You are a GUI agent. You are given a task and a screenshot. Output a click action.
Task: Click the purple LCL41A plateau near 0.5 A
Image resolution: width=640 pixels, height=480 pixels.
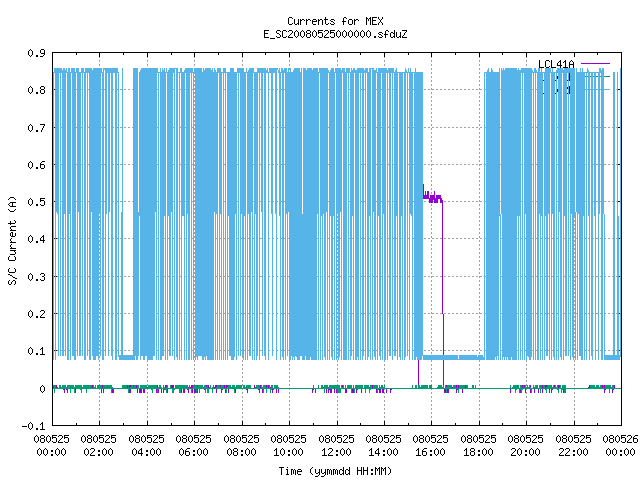click(x=433, y=198)
